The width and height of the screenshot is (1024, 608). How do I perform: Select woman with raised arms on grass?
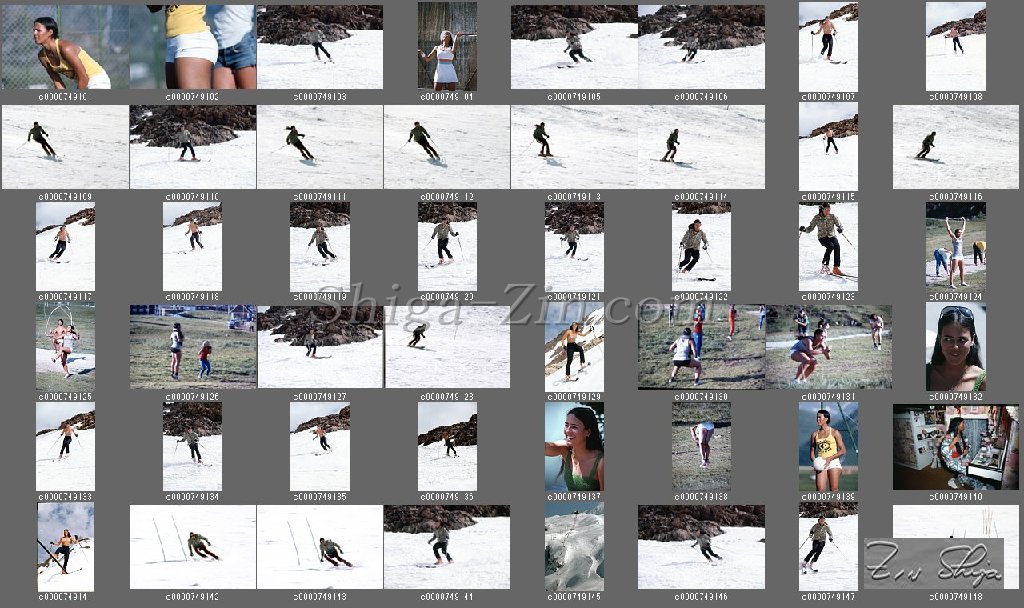[955, 246]
